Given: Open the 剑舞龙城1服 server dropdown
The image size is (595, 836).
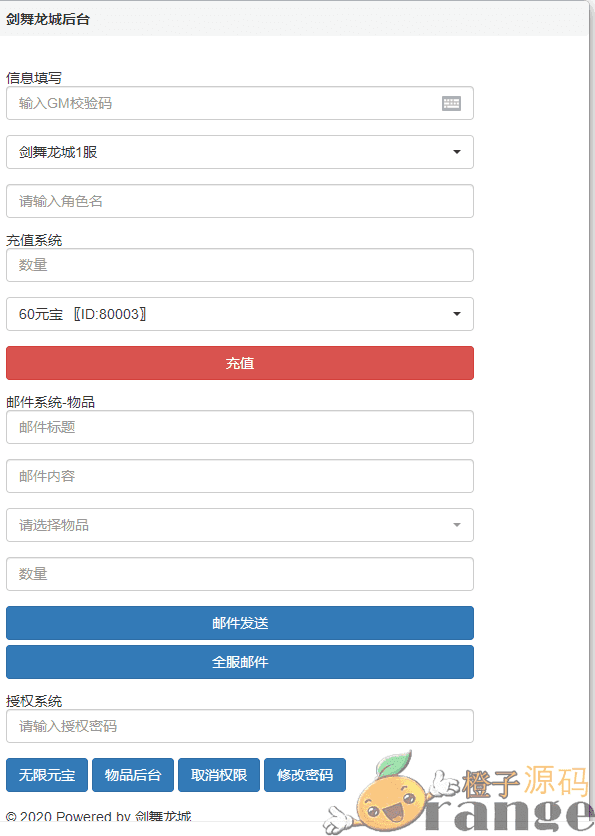Looking at the screenshot, I should [240, 152].
